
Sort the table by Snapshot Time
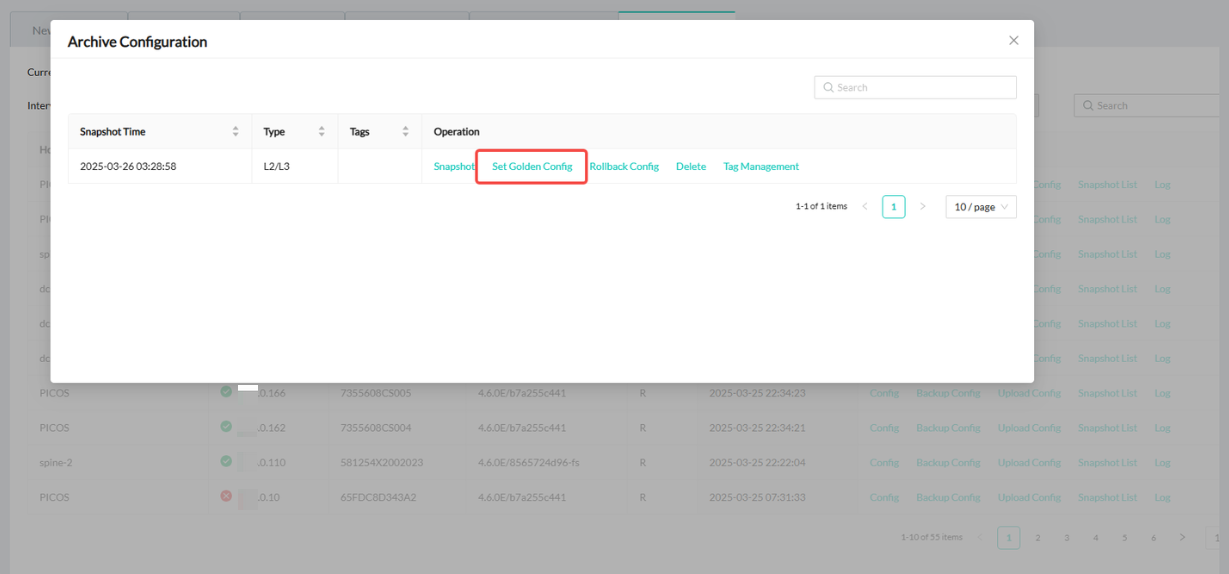pyautogui.click(x=236, y=132)
